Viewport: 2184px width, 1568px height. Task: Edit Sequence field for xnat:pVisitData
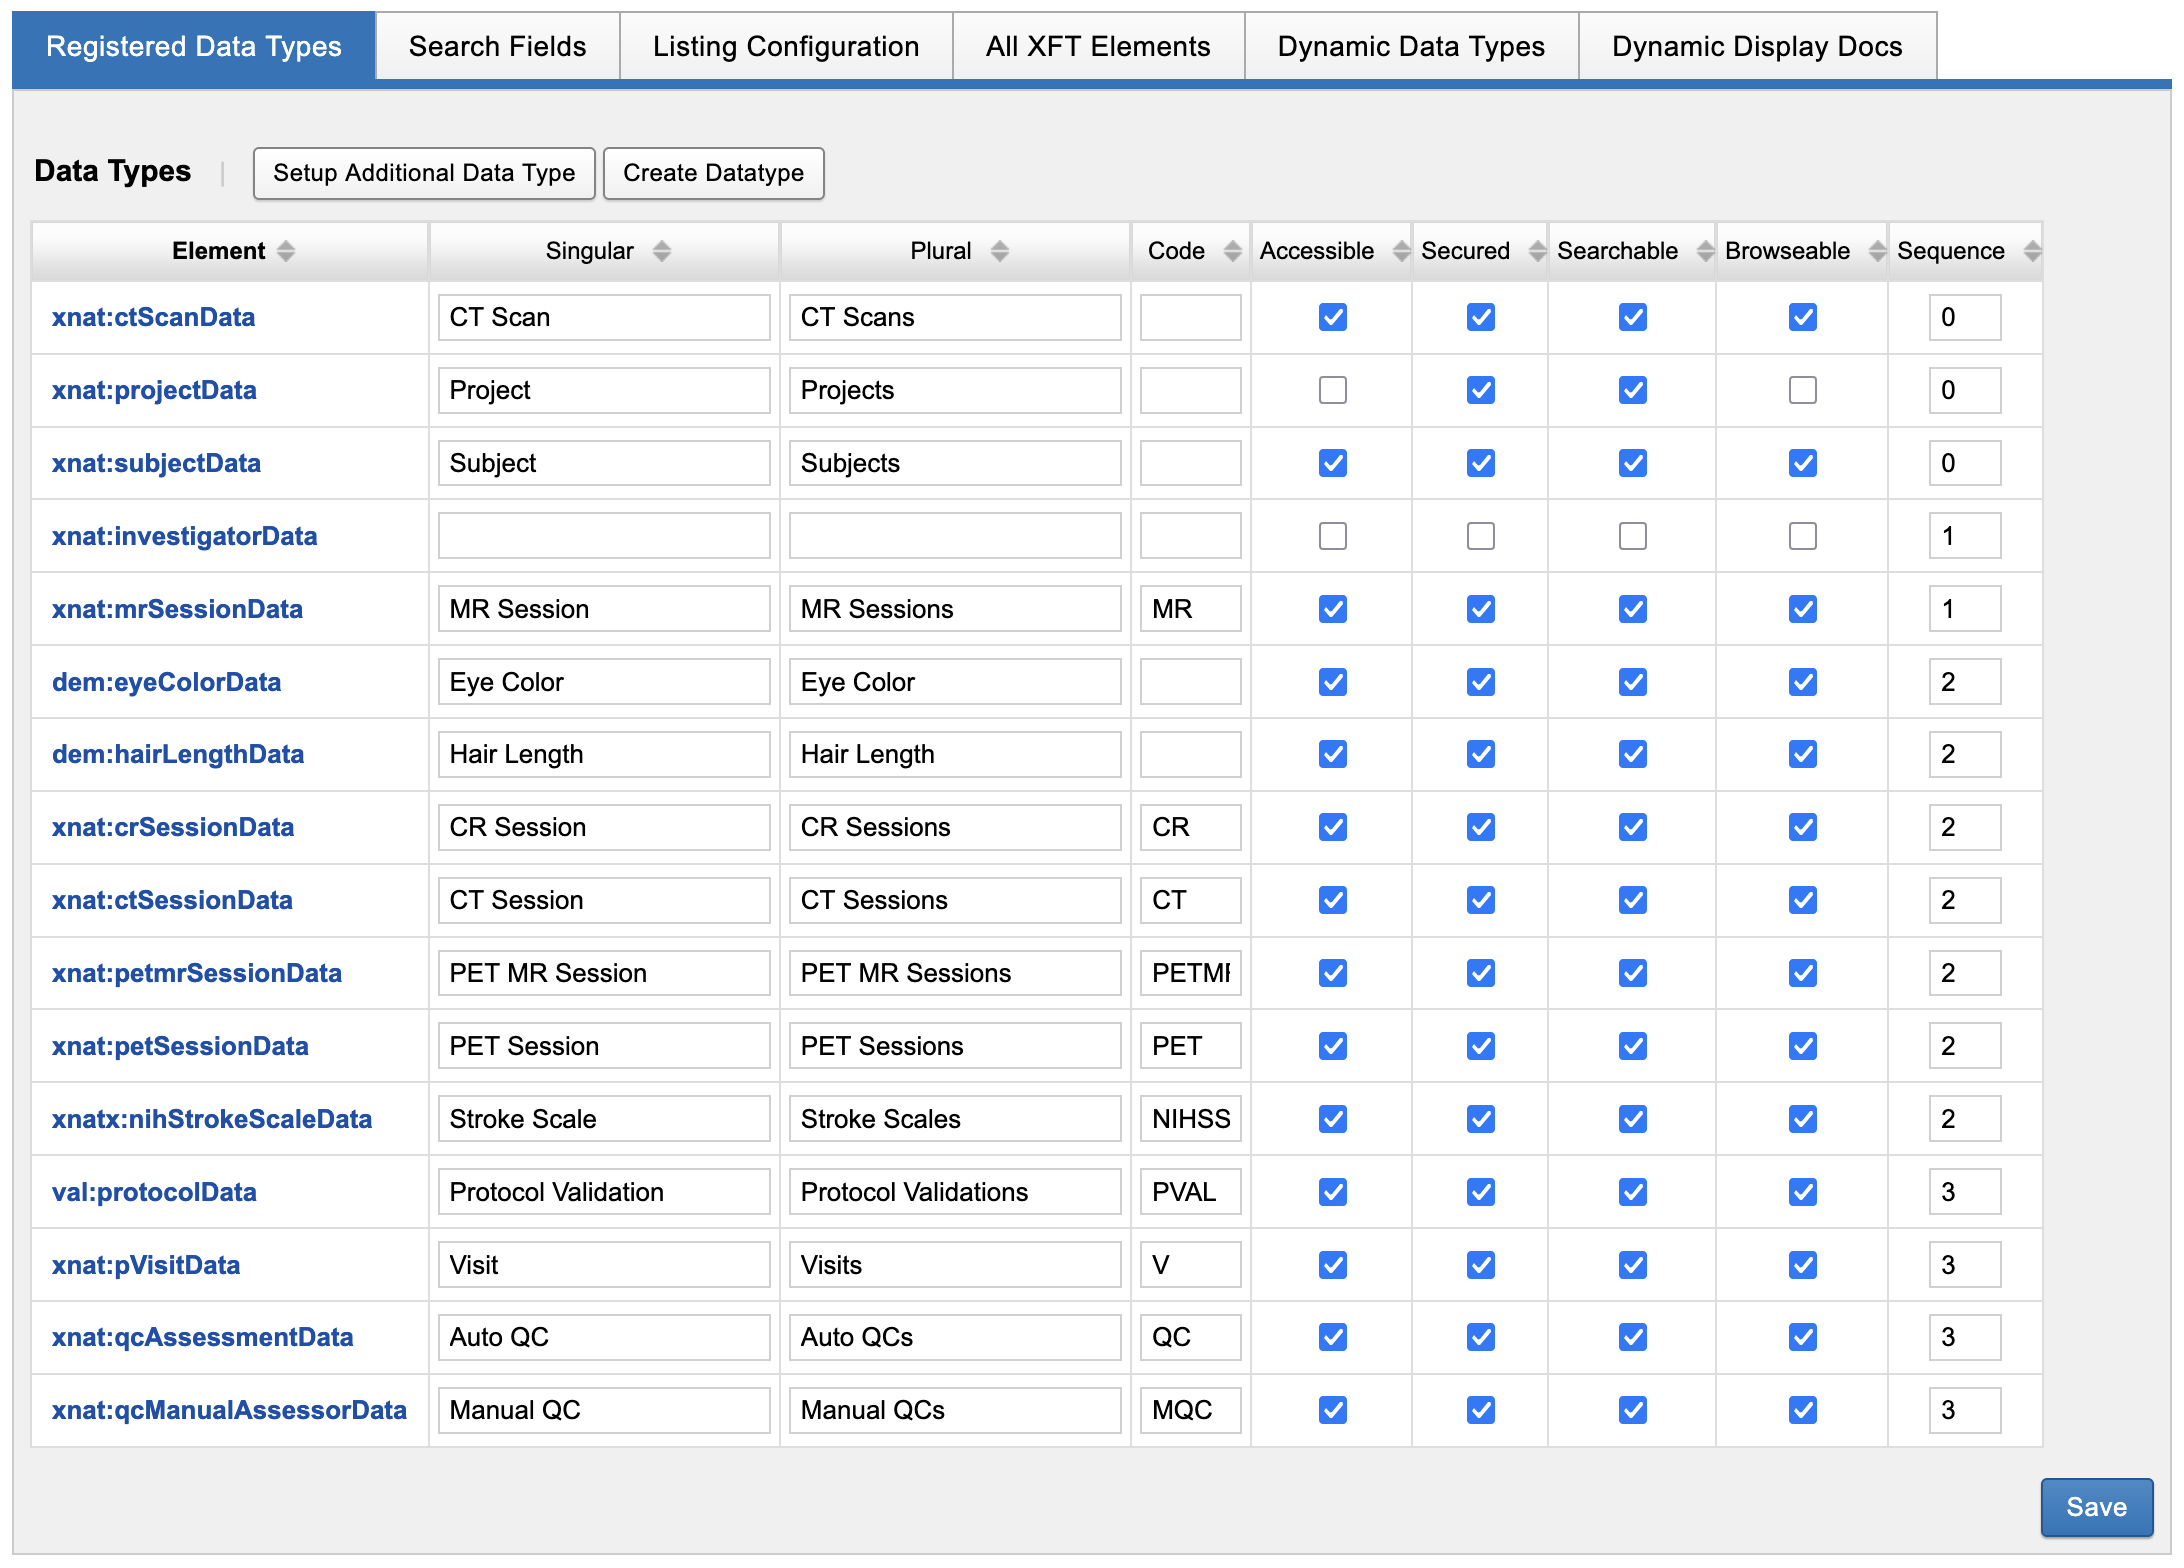tap(1965, 1265)
